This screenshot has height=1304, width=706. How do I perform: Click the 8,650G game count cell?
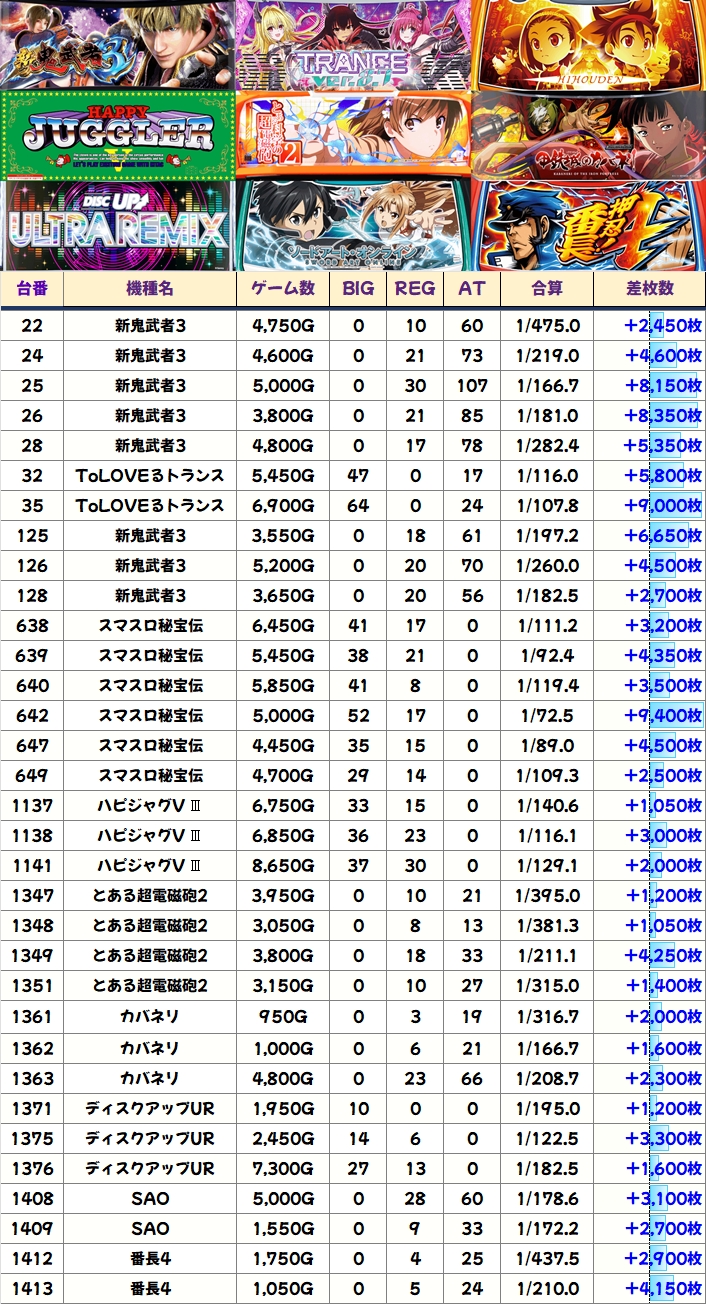pos(282,866)
